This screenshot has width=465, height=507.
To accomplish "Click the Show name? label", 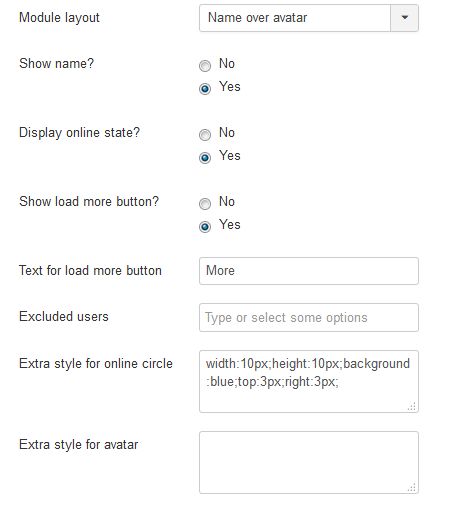I will 57,63.
